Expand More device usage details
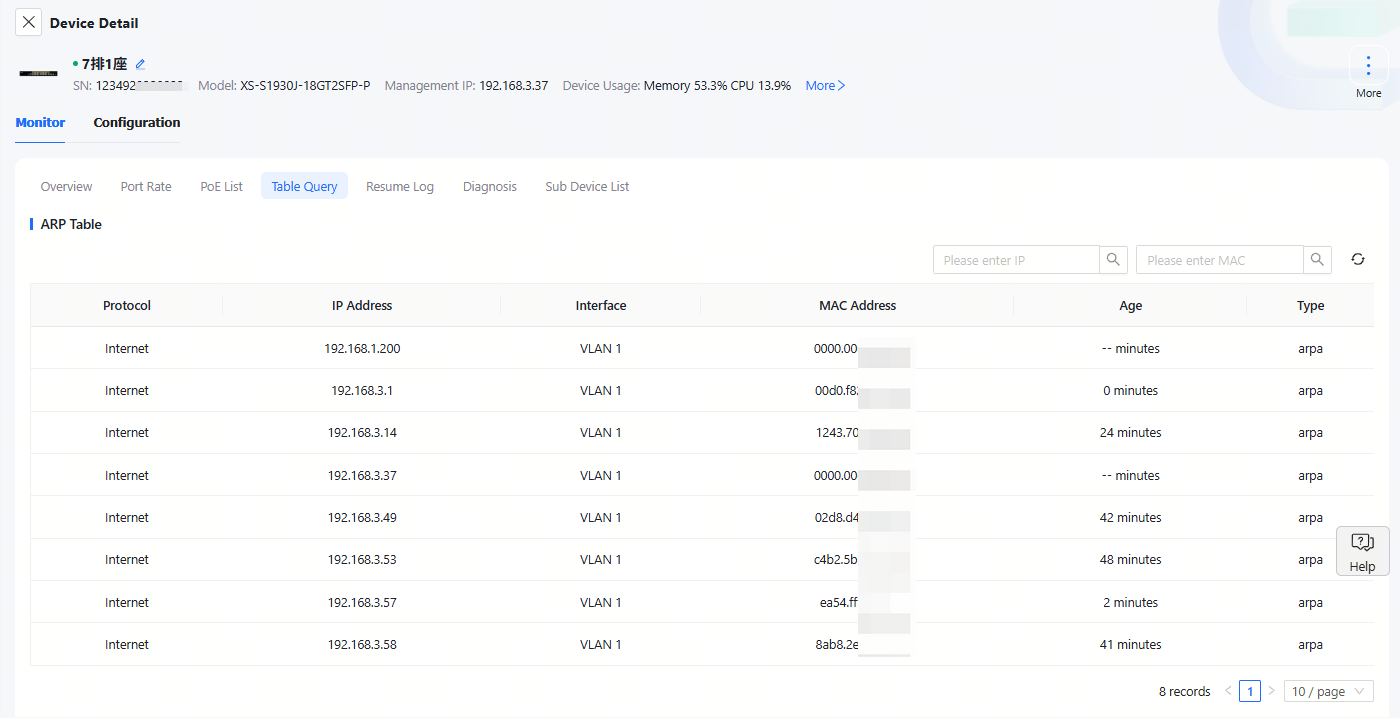Screen dimensions: 1400x718 pyautogui.click(x=825, y=86)
